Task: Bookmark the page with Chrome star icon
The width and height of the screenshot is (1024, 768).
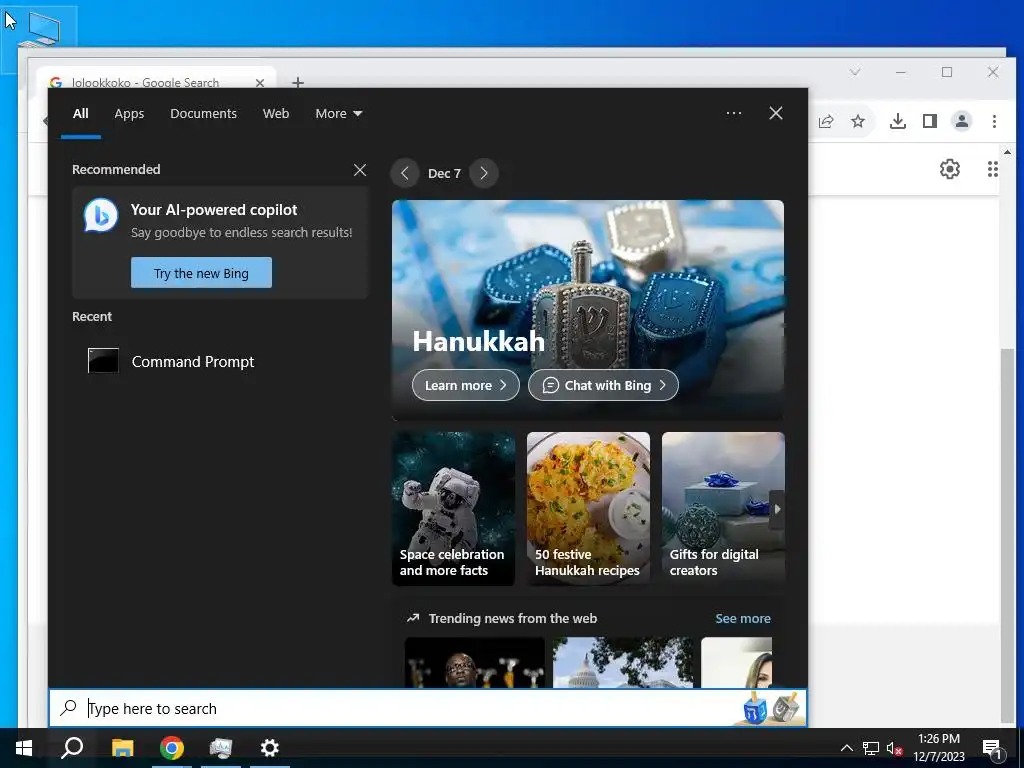Action: (858, 121)
